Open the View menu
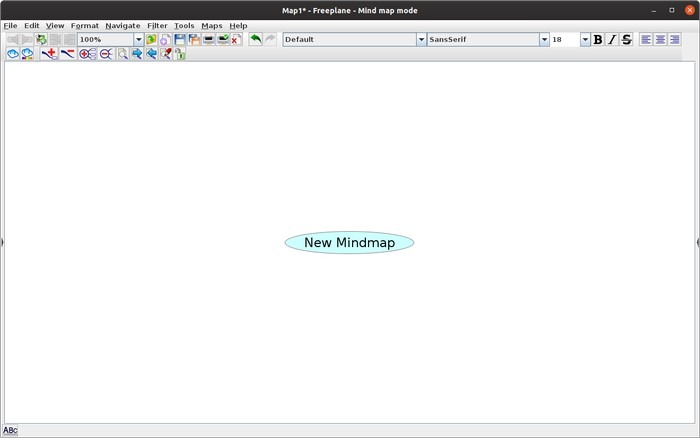This screenshot has width=700, height=438. (x=55, y=25)
